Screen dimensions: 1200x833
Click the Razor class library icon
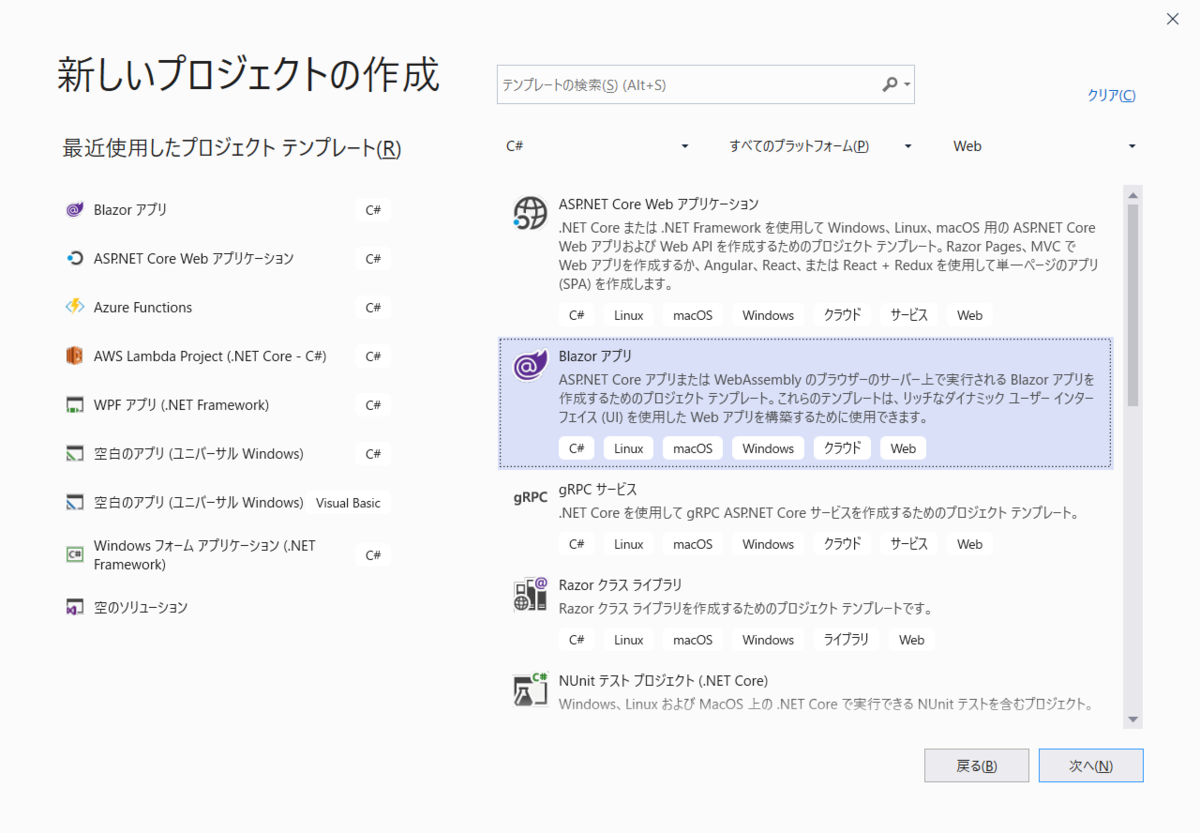tap(530, 594)
